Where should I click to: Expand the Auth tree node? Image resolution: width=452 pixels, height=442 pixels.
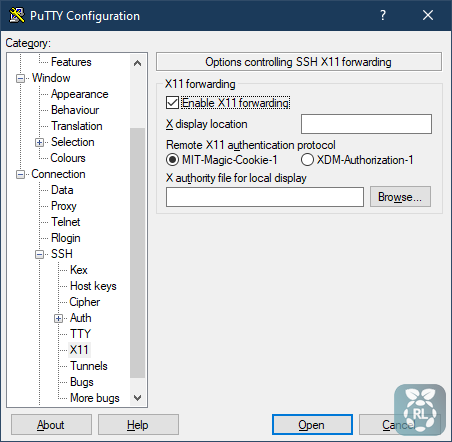pyautogui.click(x=58, y=319)
